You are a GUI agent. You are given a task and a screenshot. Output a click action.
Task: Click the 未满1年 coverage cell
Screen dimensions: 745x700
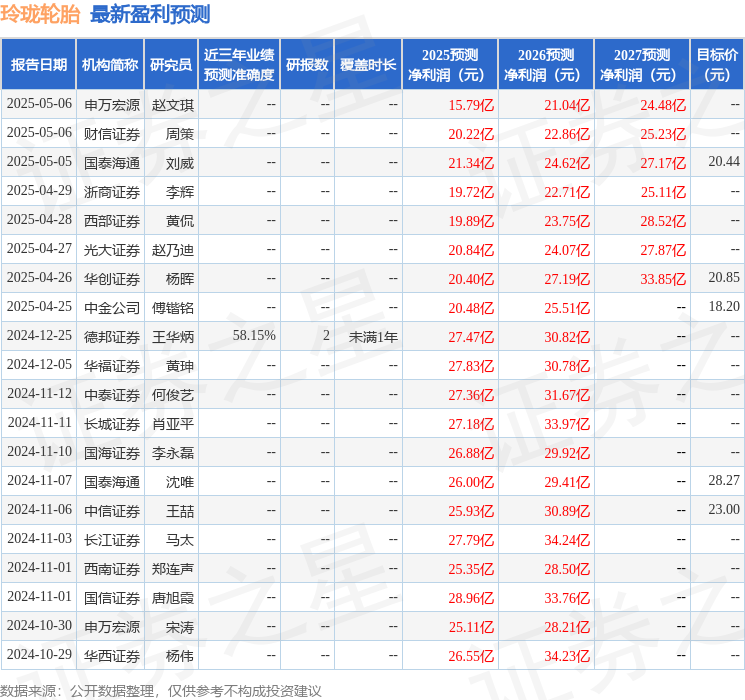[373, 337]
